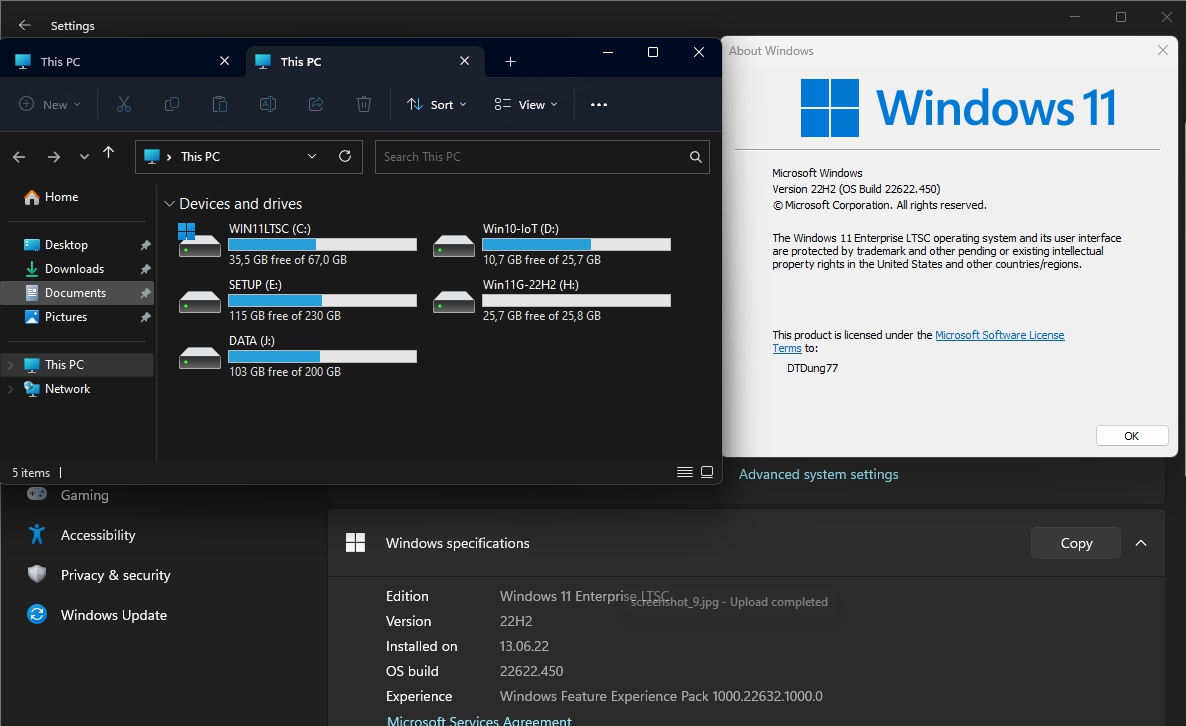Open the DATA (J:) drive
The image size is (1186, 726).
[x=297, y=355]
